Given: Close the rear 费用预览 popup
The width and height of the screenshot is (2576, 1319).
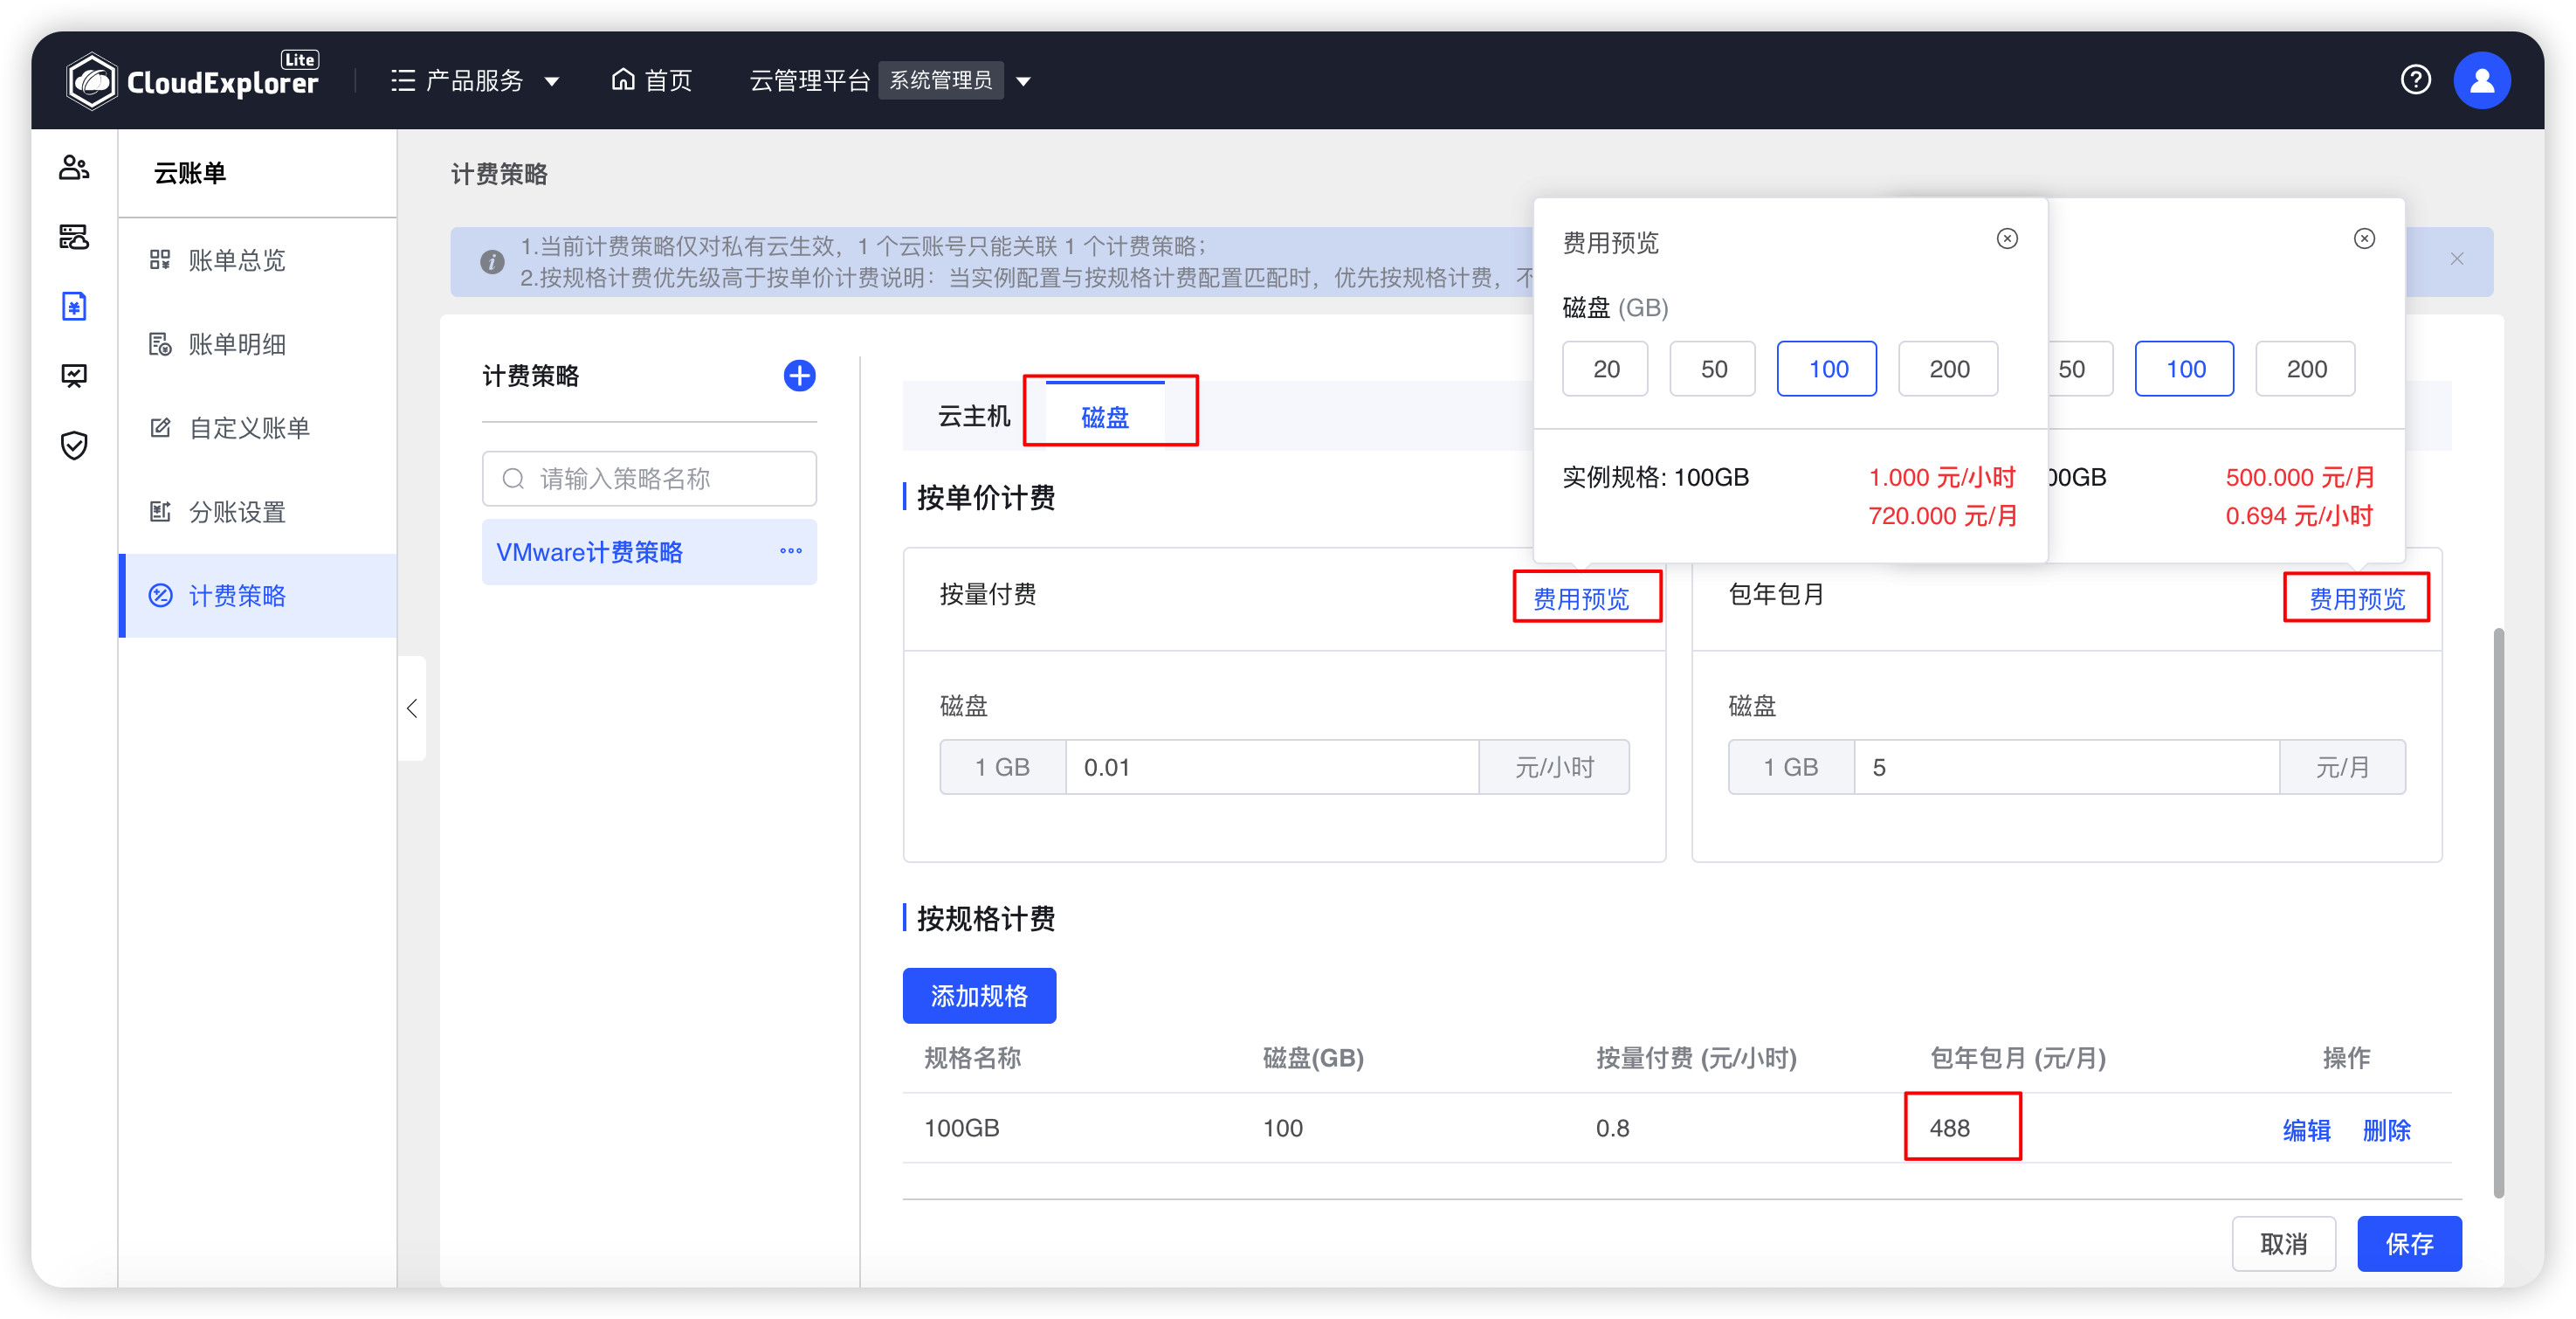Looking at the screenshot, I should coord(2364,239).
